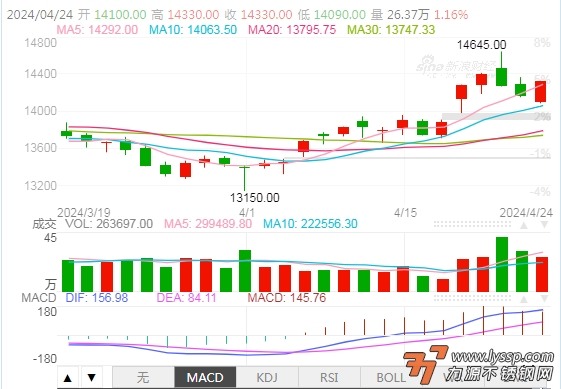Select the MACD indicator tab
The image size is (561, 389).
coord(205,377)
